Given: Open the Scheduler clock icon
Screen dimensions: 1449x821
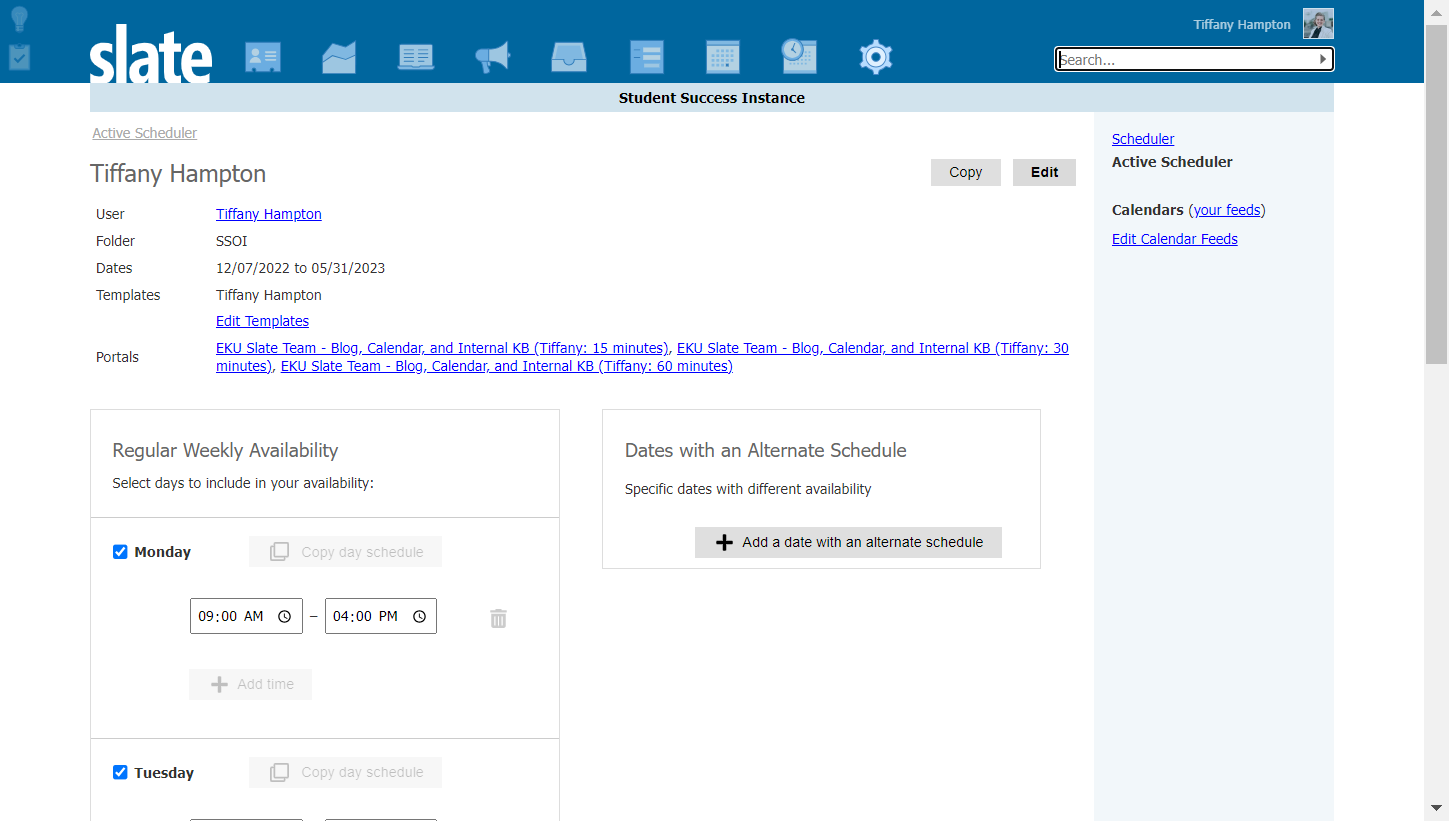Looking at the screenshot, I should pos(799,56).
